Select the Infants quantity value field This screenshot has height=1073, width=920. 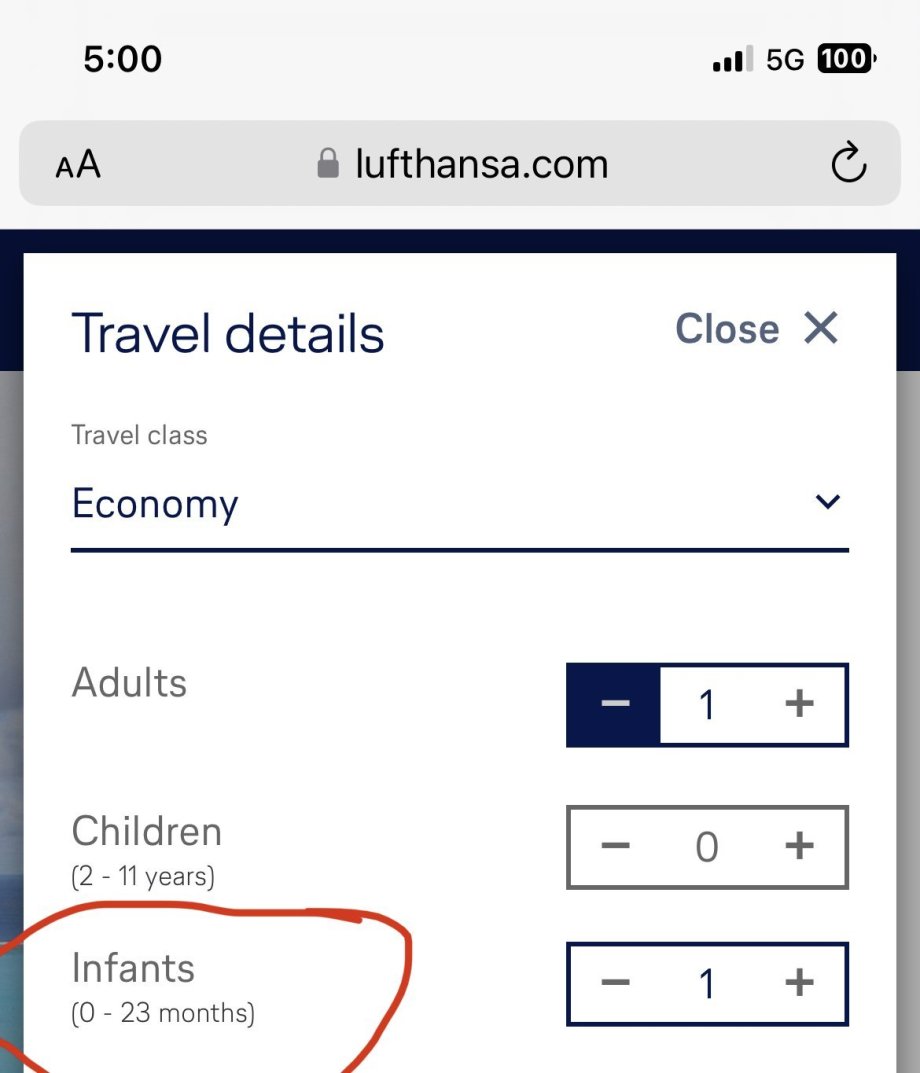707,983
